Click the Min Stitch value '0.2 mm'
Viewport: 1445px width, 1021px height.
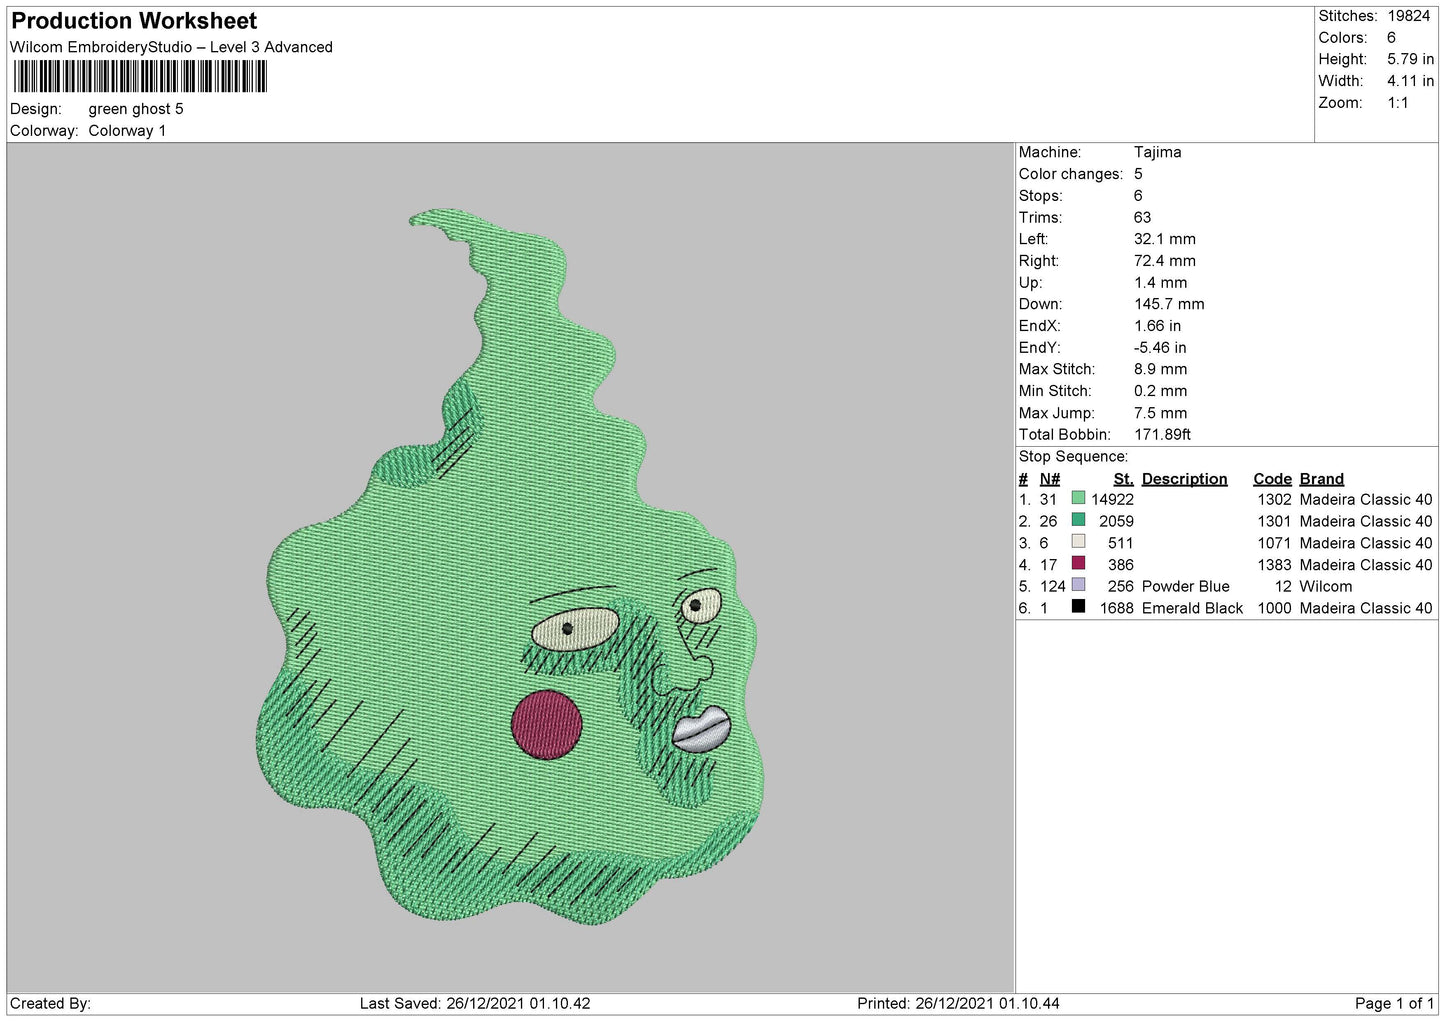coord(1161,391)
